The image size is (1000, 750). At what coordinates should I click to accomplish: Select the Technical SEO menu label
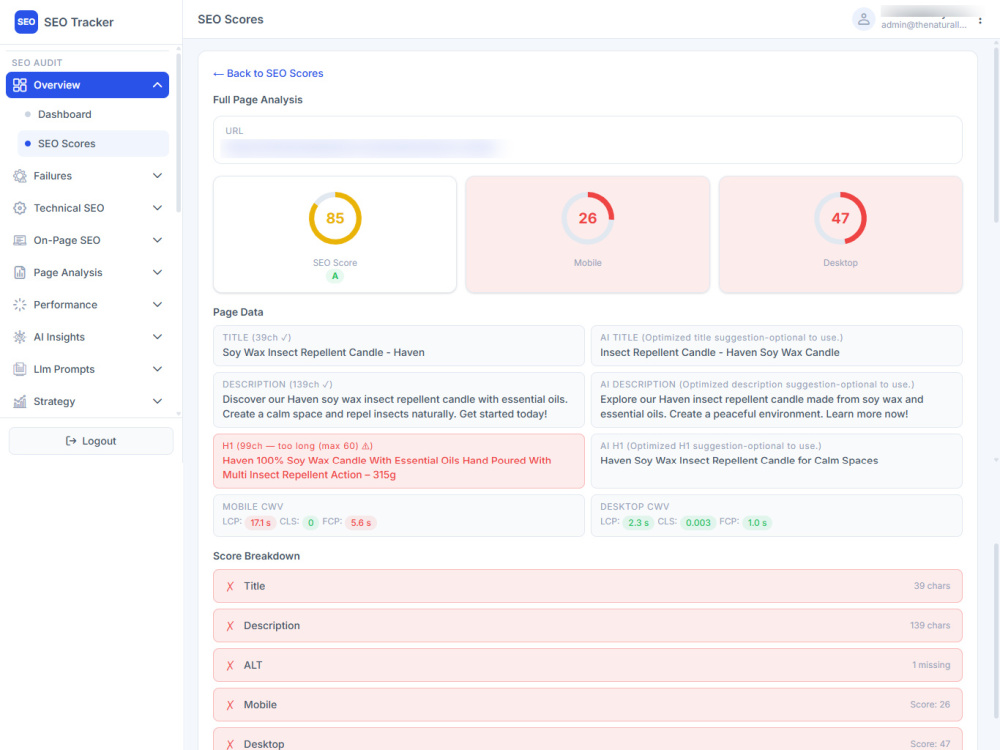tap(69, 208)
